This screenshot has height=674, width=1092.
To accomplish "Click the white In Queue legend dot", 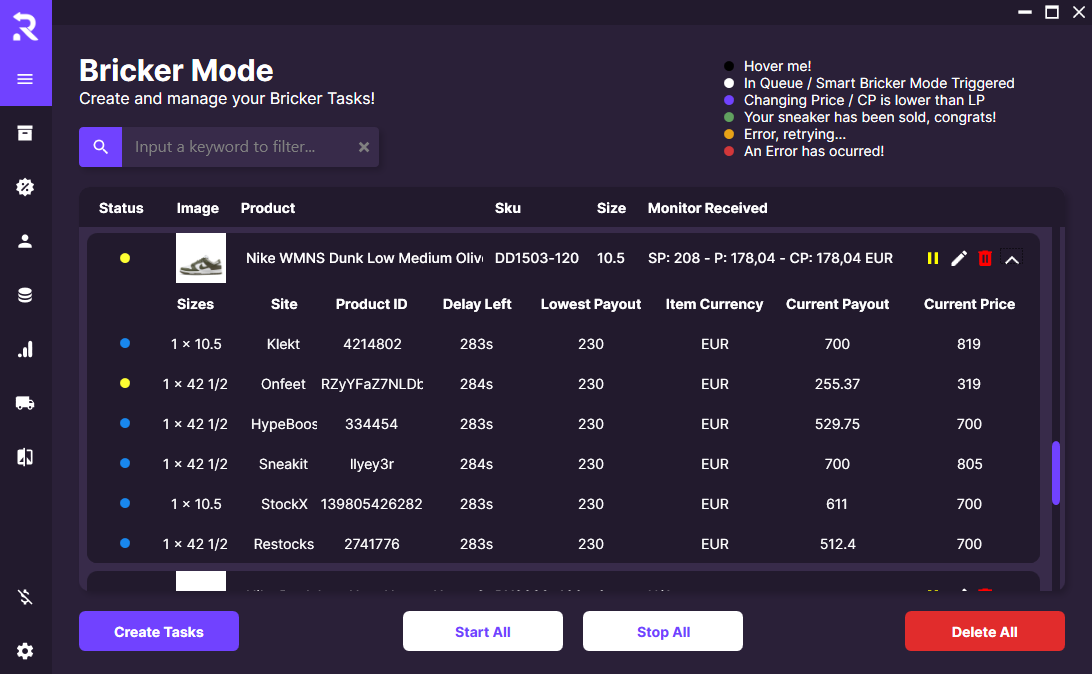I will pyautogui.click(x=729, y=83).
